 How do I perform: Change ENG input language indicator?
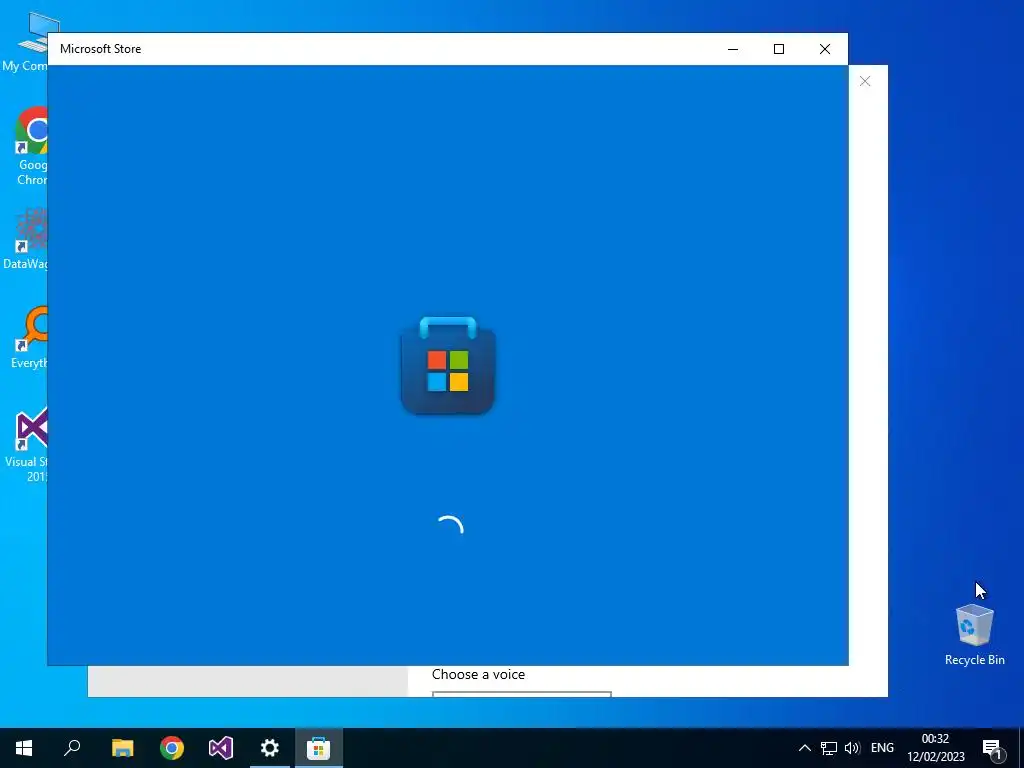click(x=882, y=748)
